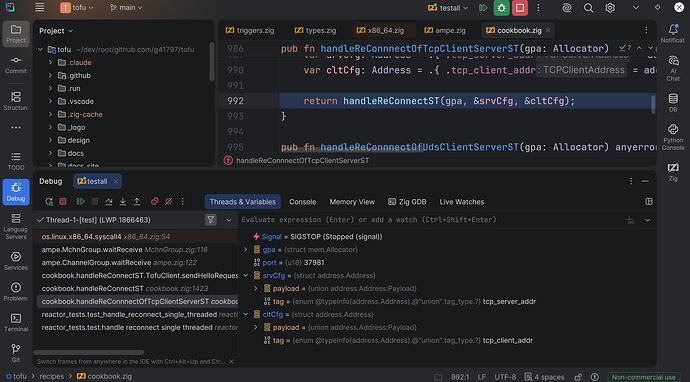Collapse the tofu root project node

[x=40, y=50]
